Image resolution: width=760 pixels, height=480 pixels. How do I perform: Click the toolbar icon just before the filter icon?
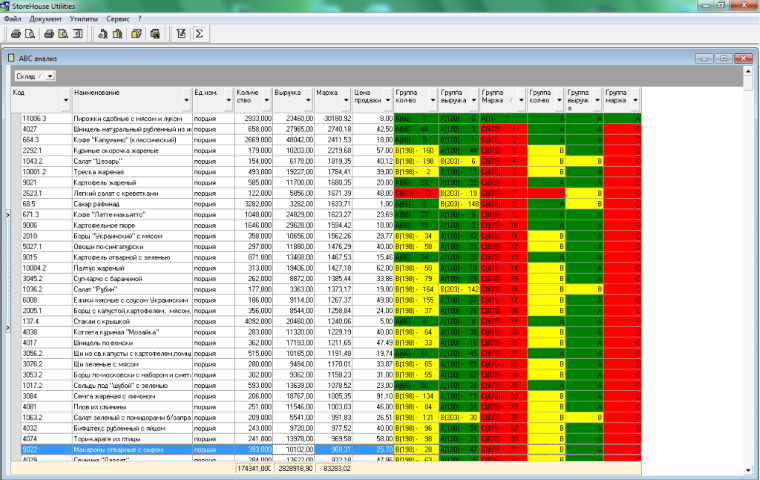point(155,33)
